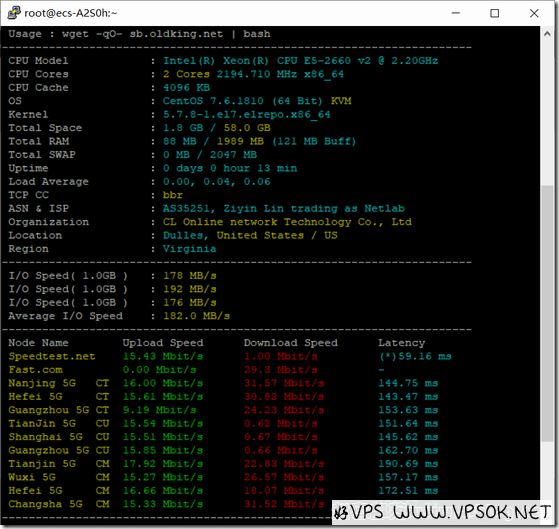The width and height of the screenshot is (559, 529).
Task: Close the PuTTY SSH session window
Action: point(534,13)
